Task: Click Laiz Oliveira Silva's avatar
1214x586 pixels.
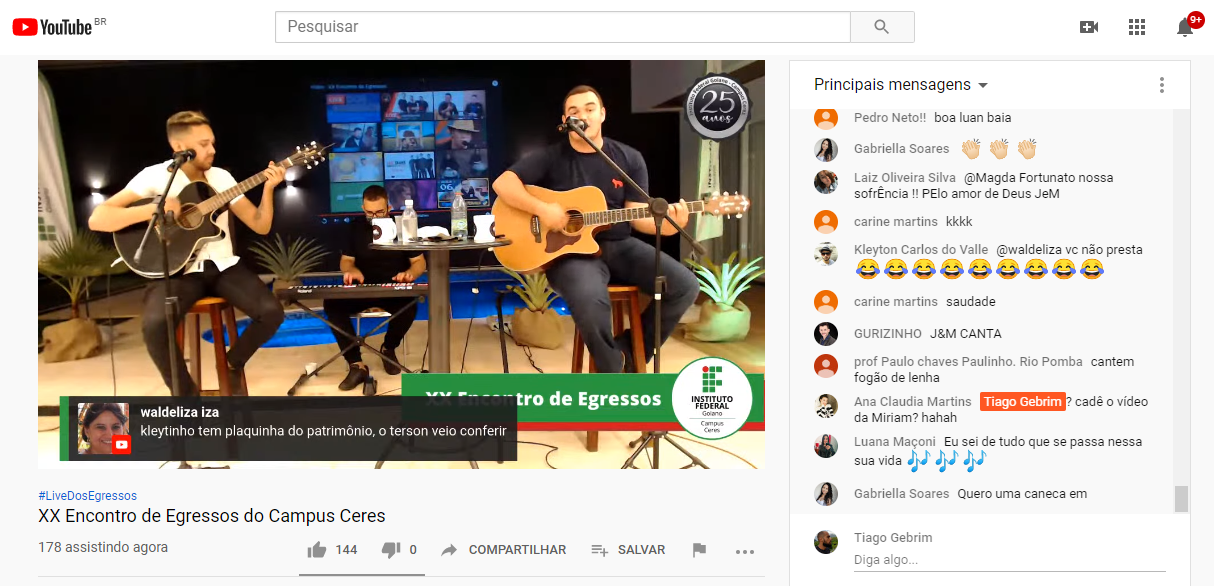Action: [826, 182]
